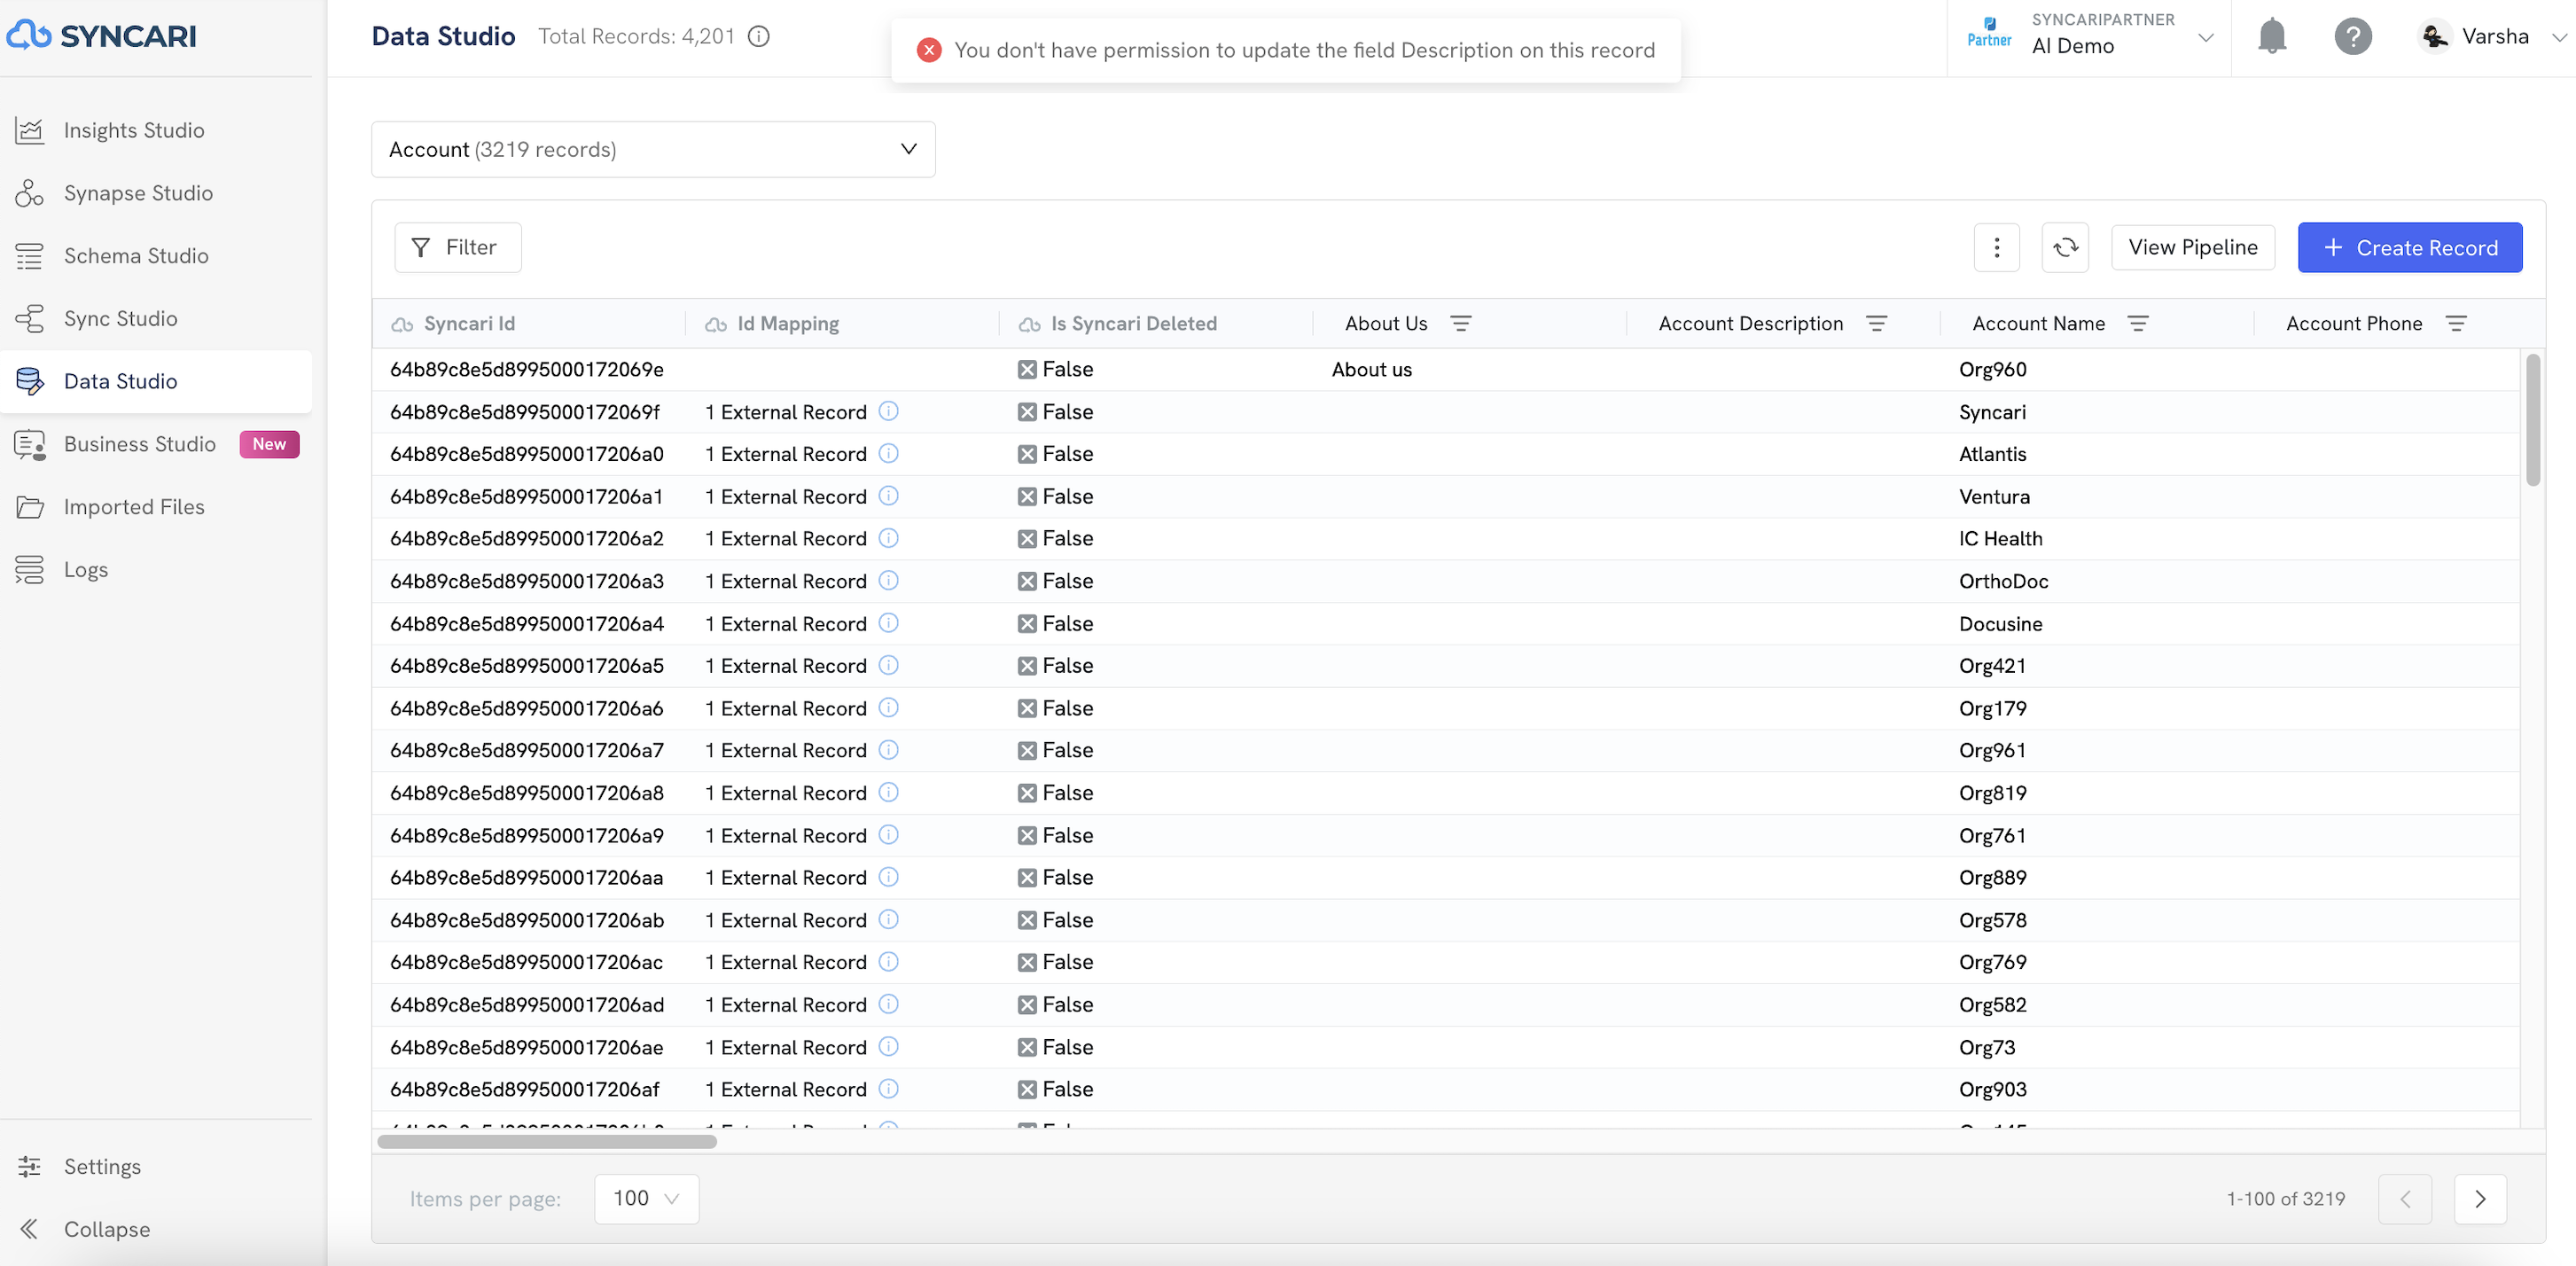Toggle Is Syncari Deleted for Atlantis row
The width and height of the screenshot is (2576, 1266).
pos(1027,454)
